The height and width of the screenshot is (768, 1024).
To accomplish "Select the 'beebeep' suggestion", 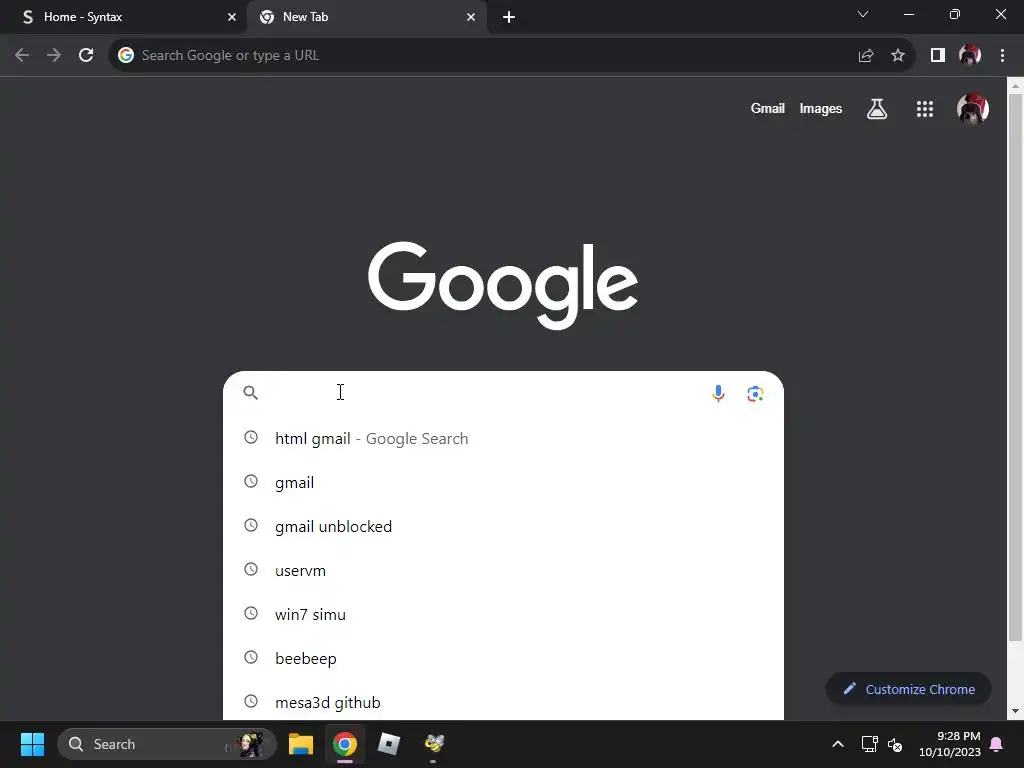I will [x=504, y=658].
